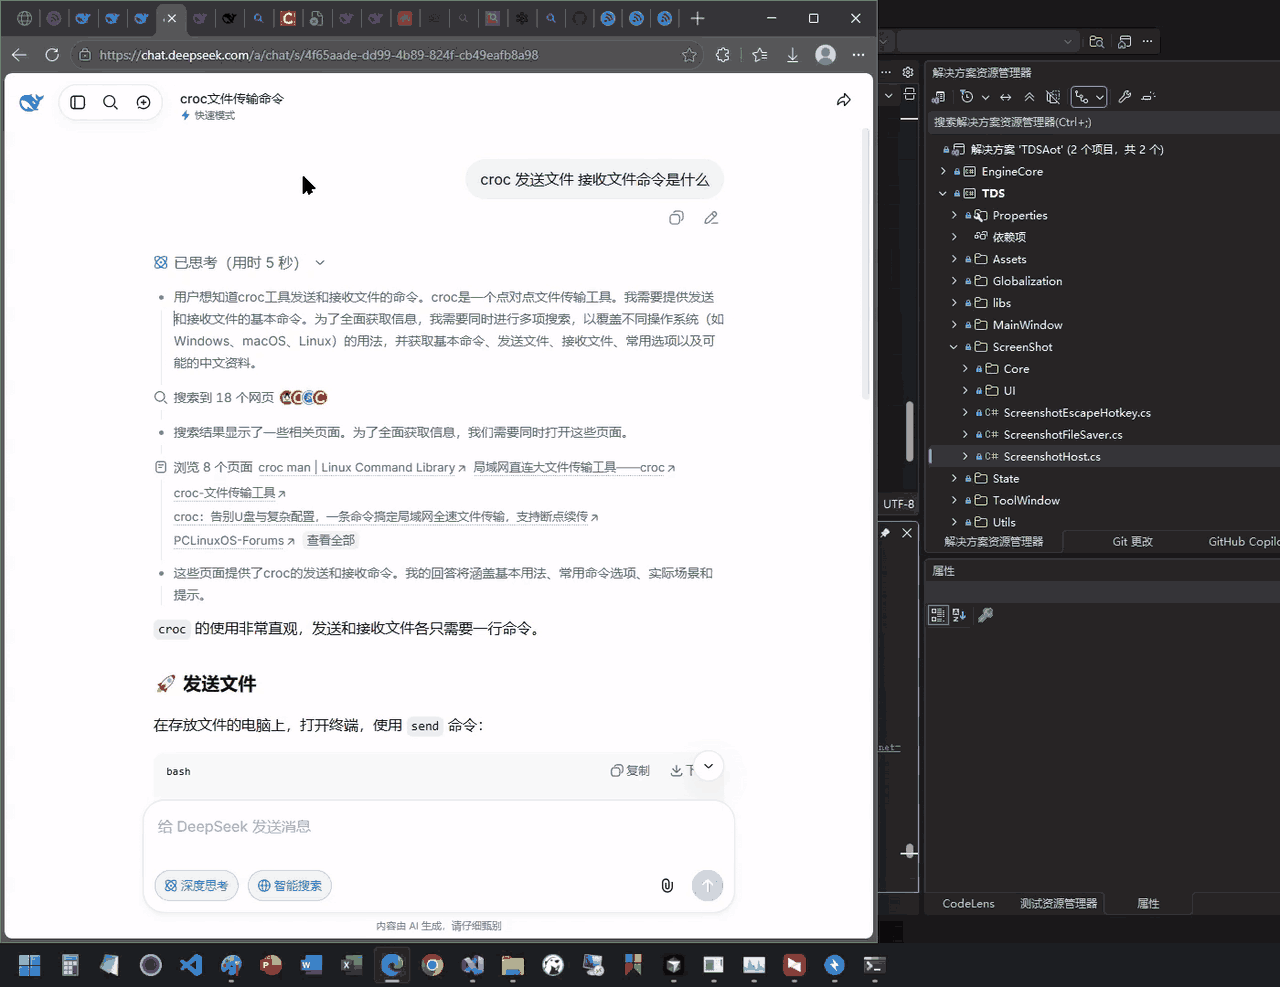Open Edge settings-and-more ellipsis menu
The image size is (1280, 987).
858,55
